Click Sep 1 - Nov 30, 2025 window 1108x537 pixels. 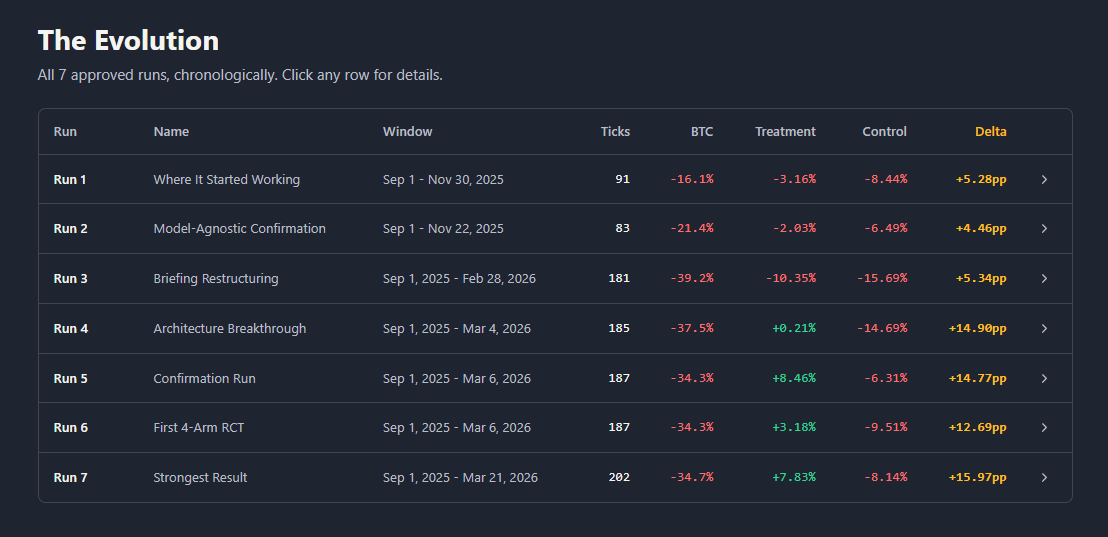pyautogui.click(x=443, y=179)
